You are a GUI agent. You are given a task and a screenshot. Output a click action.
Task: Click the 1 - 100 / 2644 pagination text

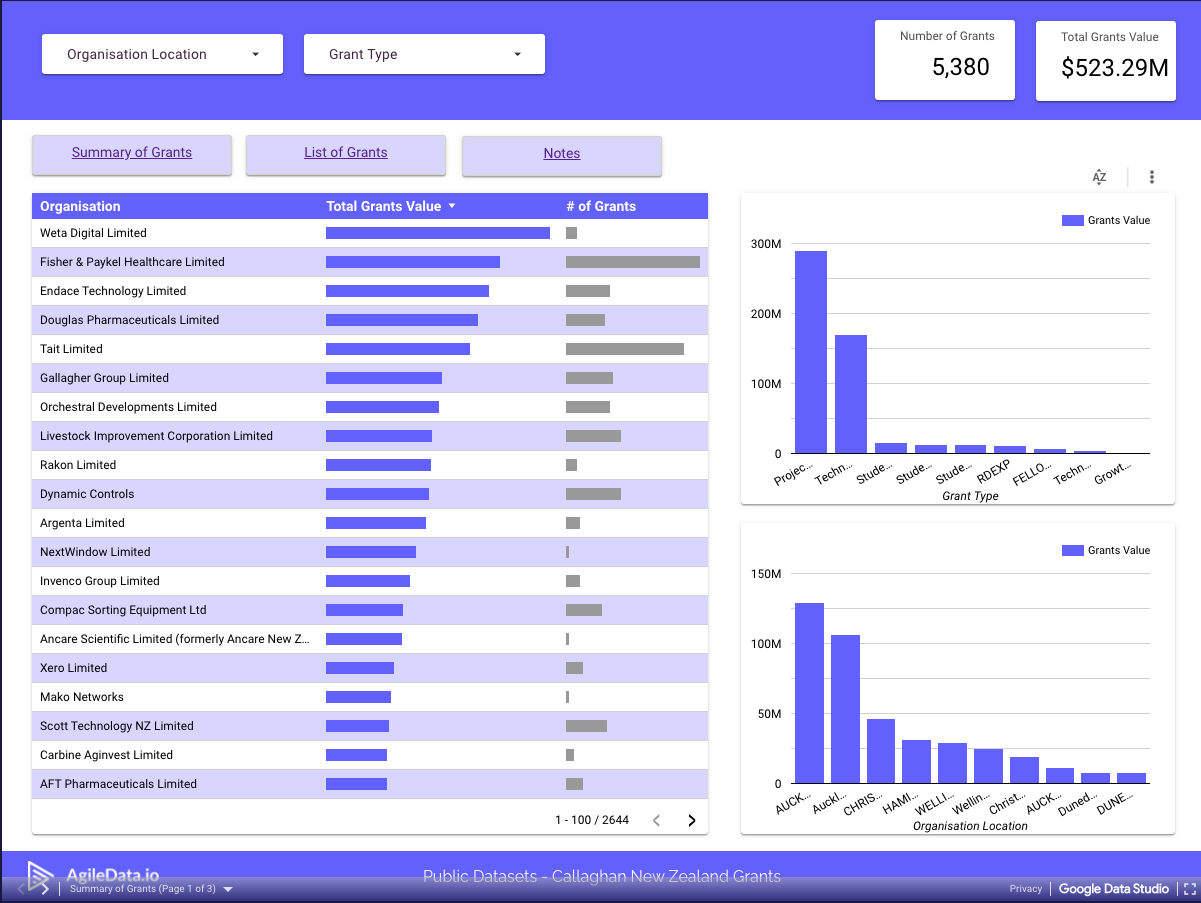coord(592,820)
